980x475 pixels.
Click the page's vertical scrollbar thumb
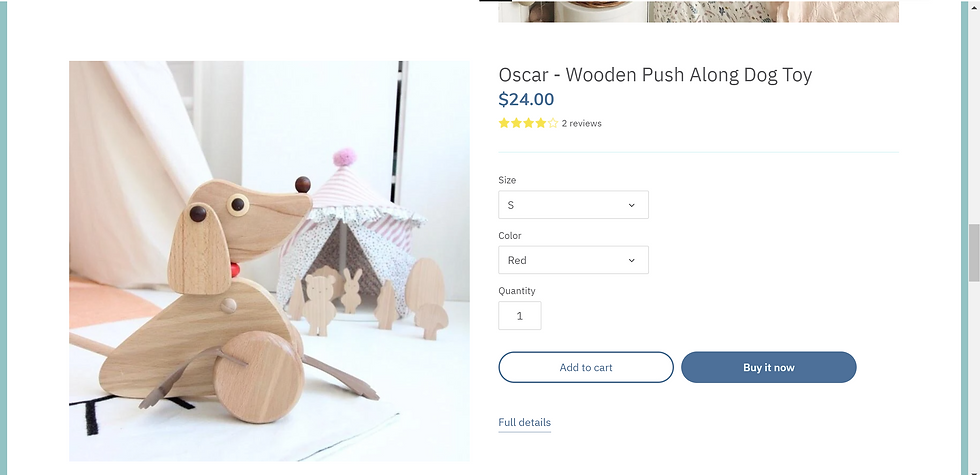coord(974,252)
